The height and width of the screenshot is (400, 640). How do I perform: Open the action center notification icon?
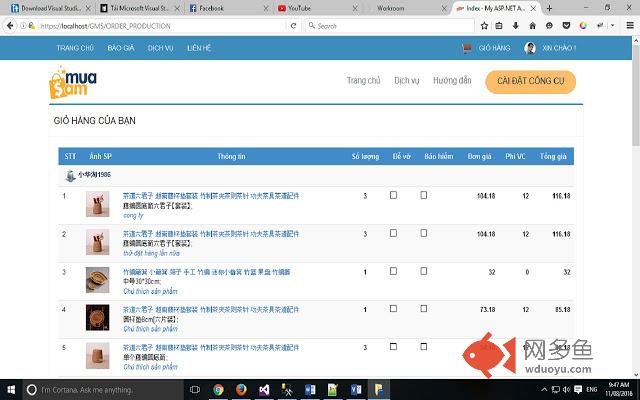pos(578,389)
